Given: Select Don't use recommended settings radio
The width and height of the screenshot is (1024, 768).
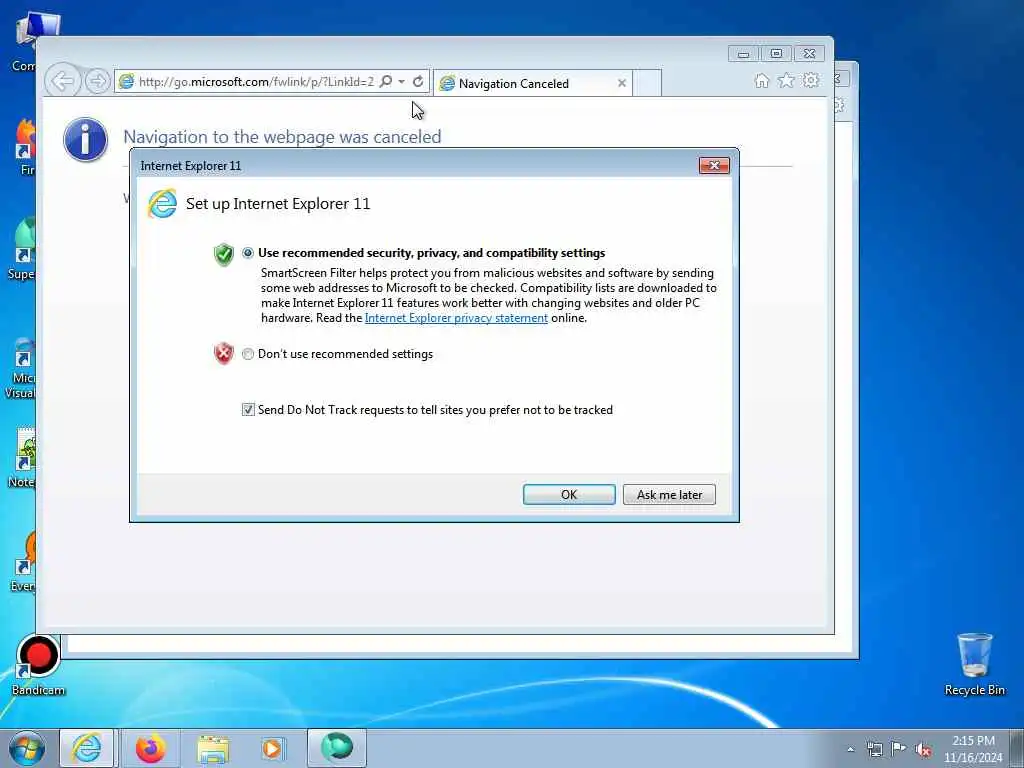Looking at the screenshot, I should (x=248, y=354).
